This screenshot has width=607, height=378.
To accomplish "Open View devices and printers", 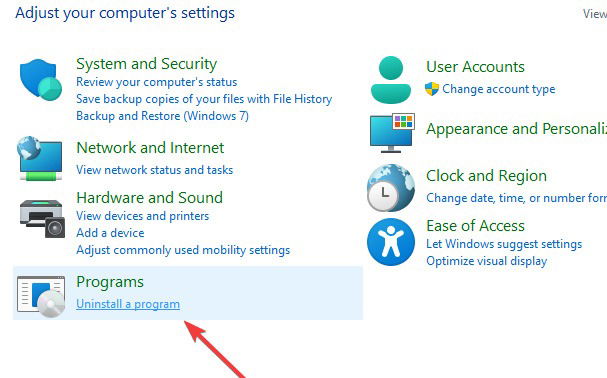I will pyautogui.click(x=142, y=216).
